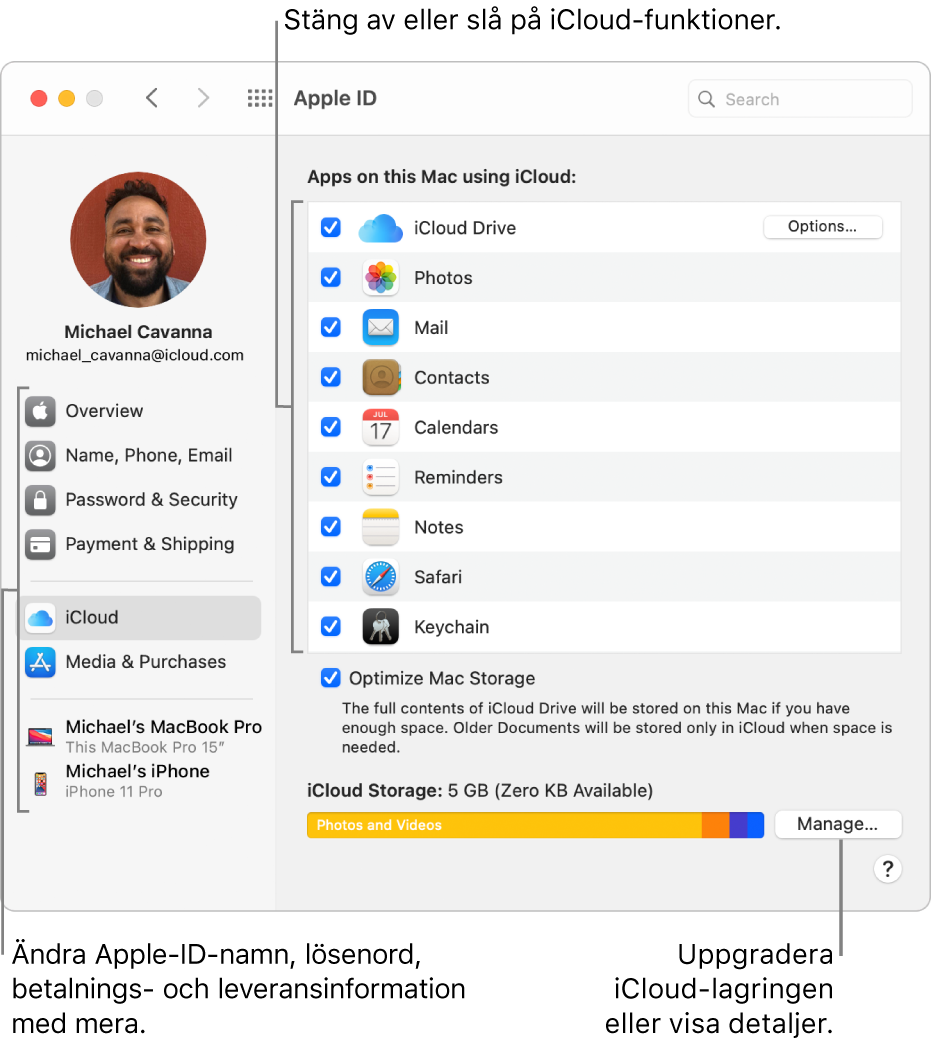This screenshot has width=931, height=1045.
Task: Click the Contacts app icon
Action: (x=381, y=377)
